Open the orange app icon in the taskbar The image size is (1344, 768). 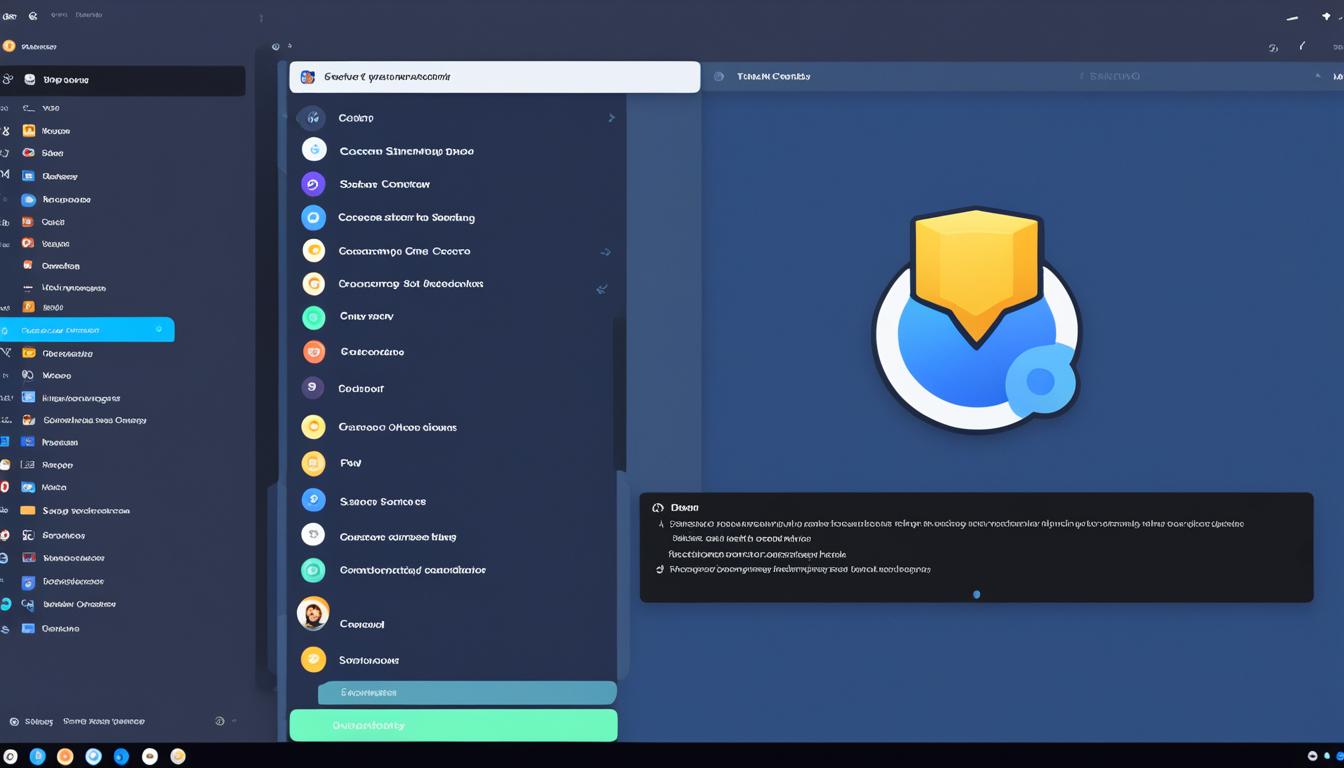(65, 756)
